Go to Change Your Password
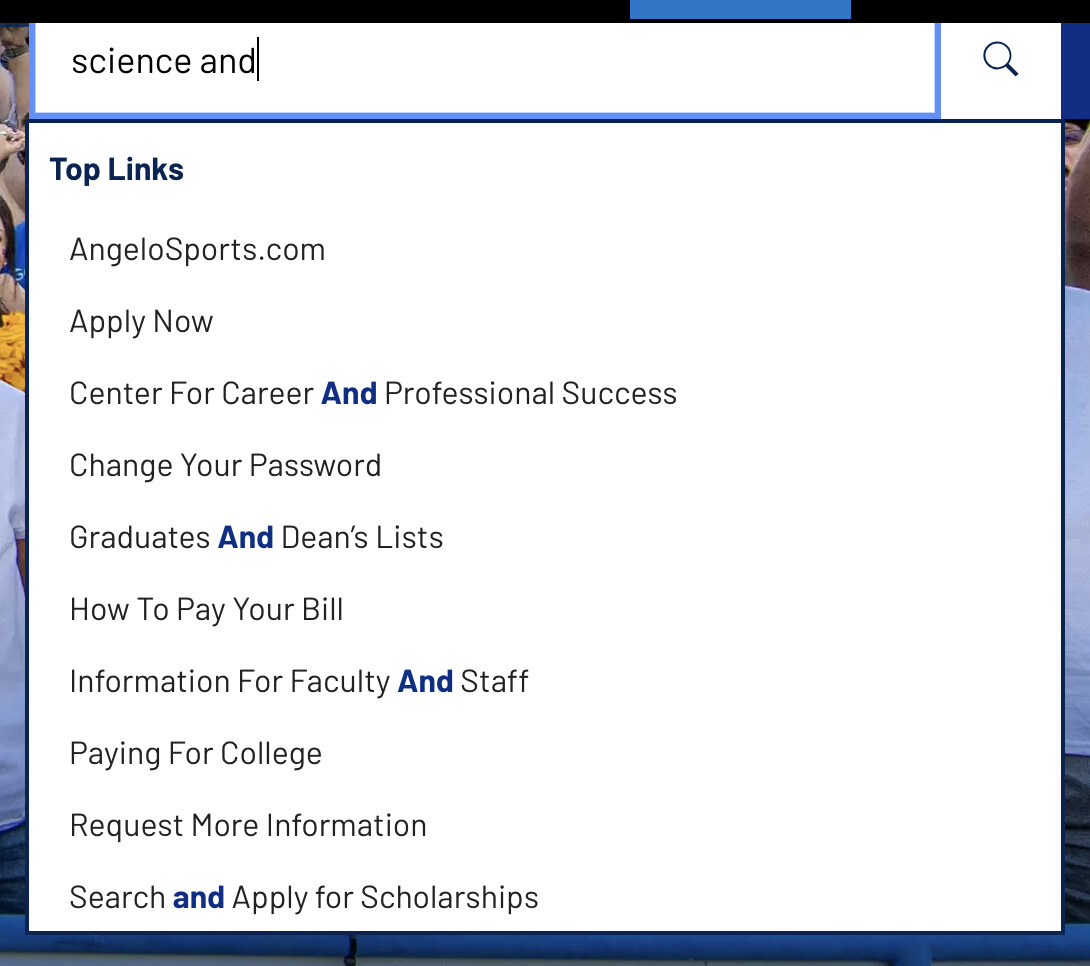 coord(225,465)
